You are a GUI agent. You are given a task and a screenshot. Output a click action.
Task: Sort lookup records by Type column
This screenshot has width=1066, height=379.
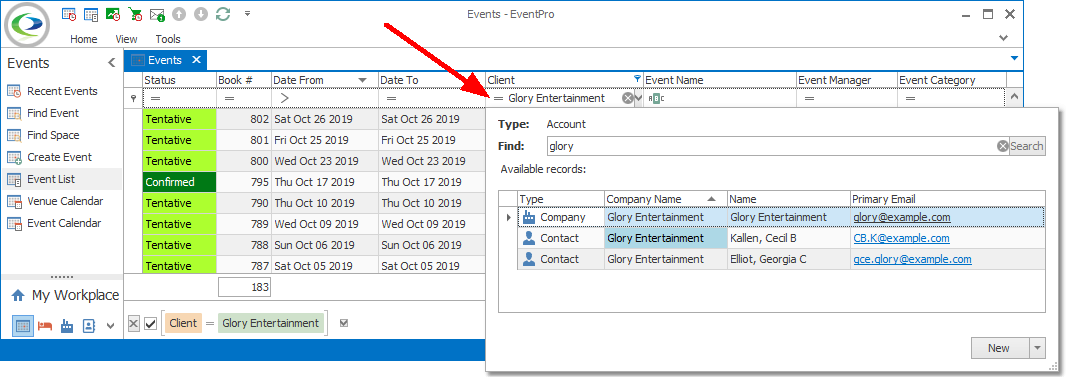tap(561, 199)
